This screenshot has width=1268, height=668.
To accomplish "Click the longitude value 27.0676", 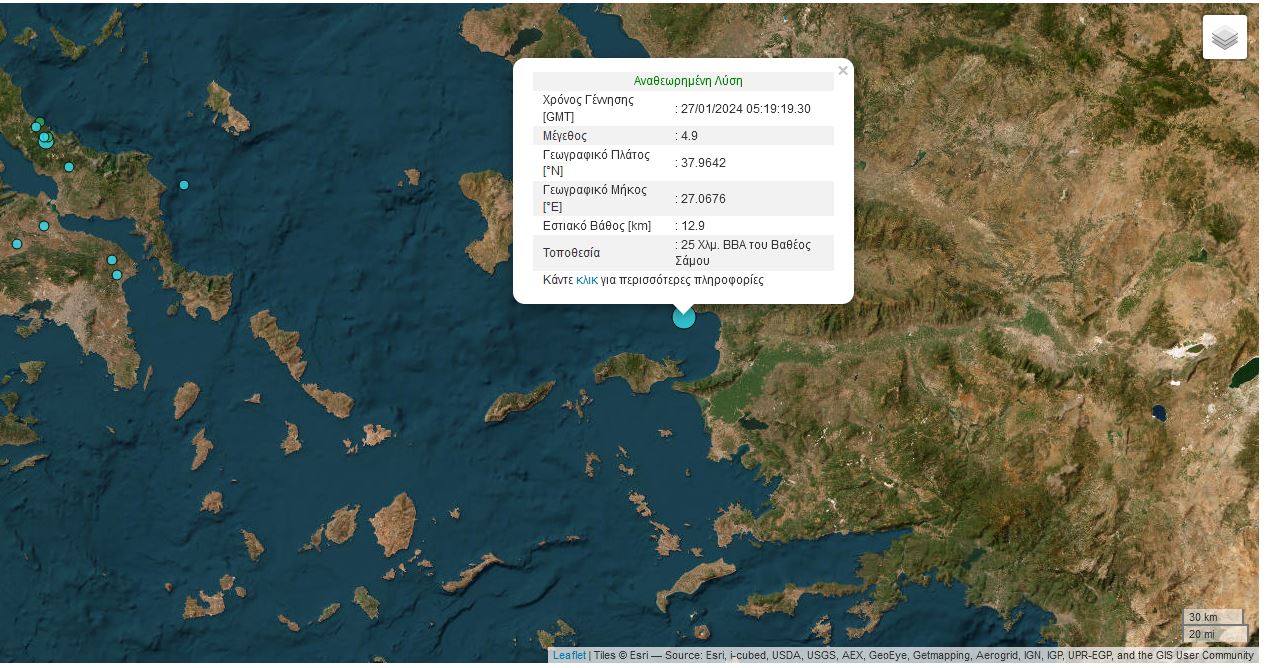I will 703,198.
